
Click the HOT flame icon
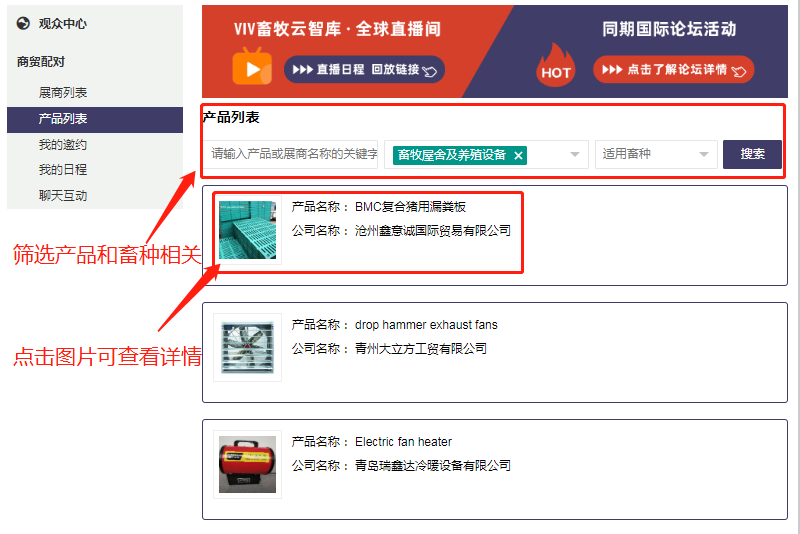point(556,65)
